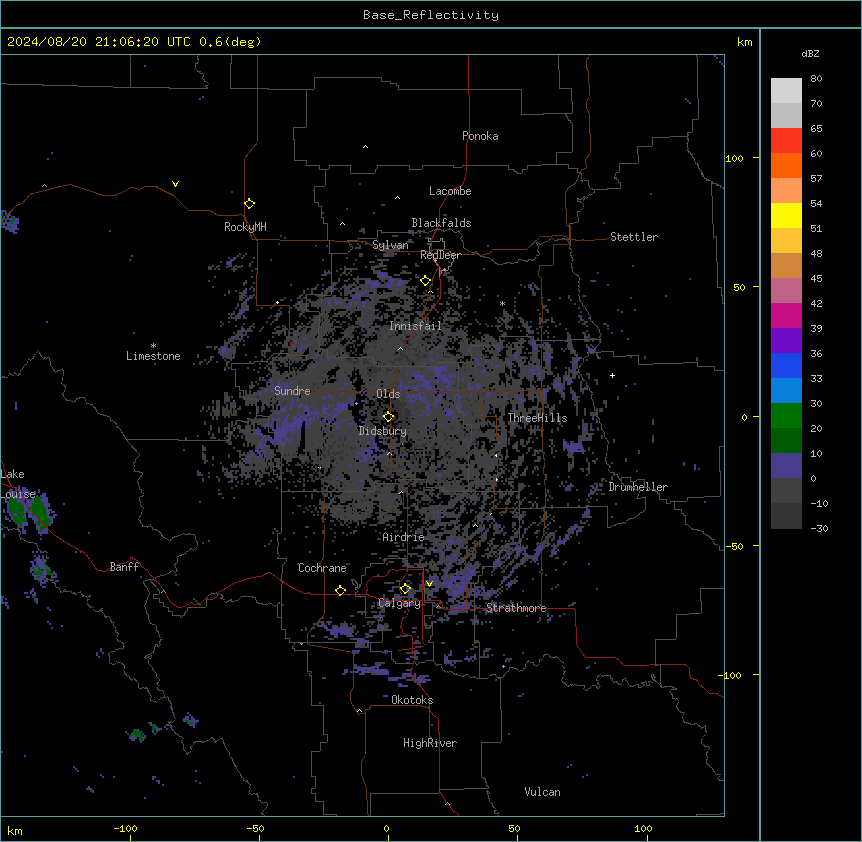The image size is (862, 842).
Task: Click the Lacombe city label
Action: coord(450,191)
